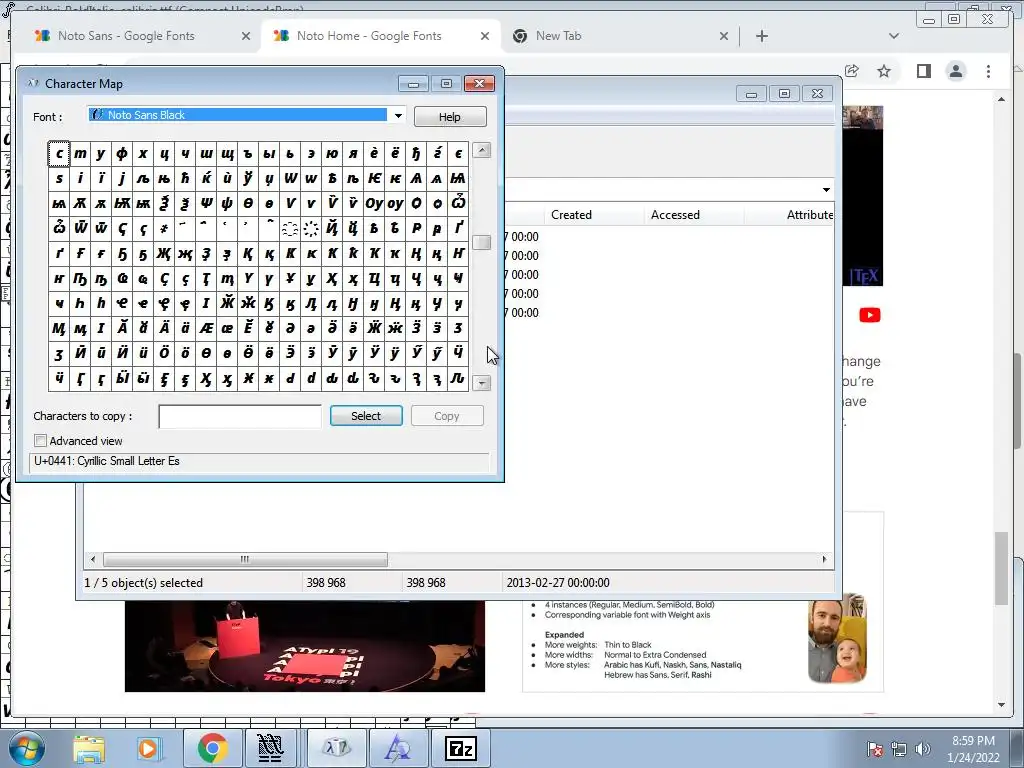The width and height of the screenshot is (1024, 768).
Task: Click the file manager horizontal scroll right arrow
Action: 824,560
